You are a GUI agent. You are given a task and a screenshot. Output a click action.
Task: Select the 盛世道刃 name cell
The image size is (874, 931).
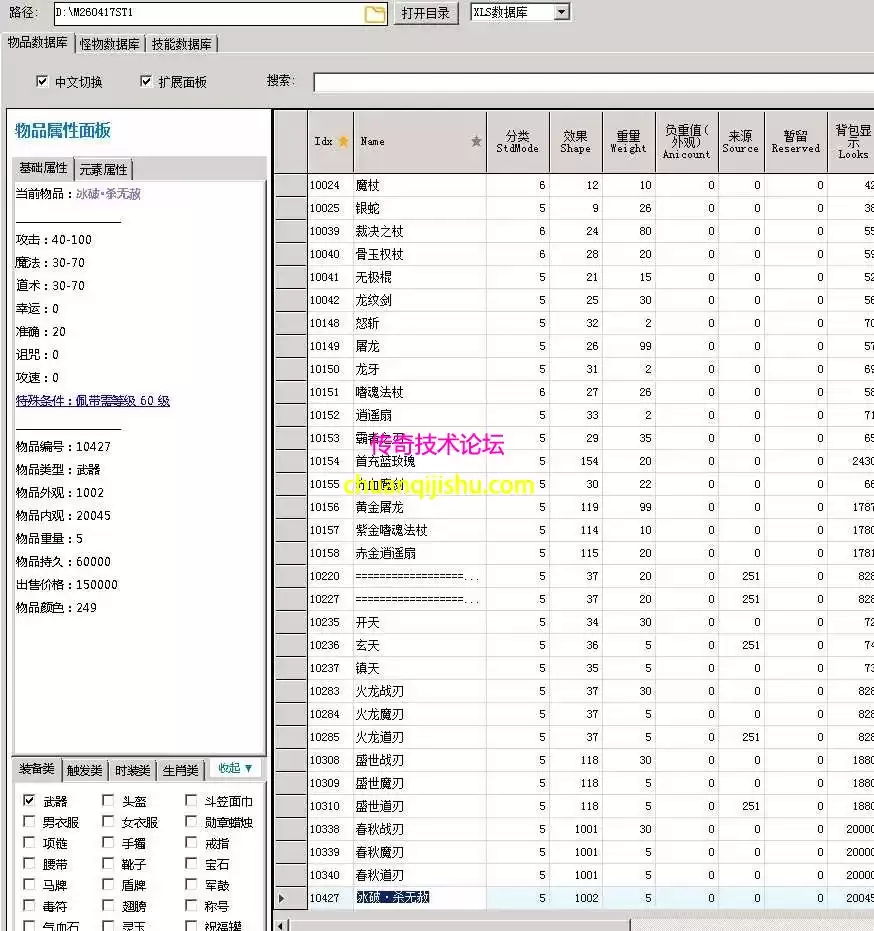tap(419, 806)
